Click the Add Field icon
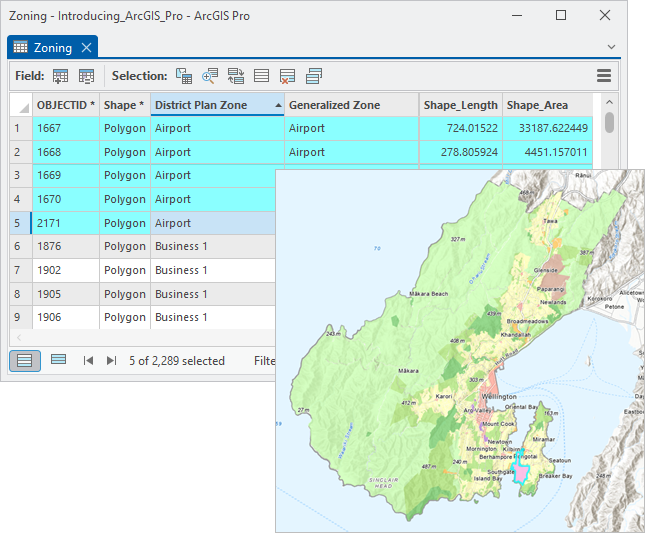This screenshot has height=533, width=645. click(60, 76)
